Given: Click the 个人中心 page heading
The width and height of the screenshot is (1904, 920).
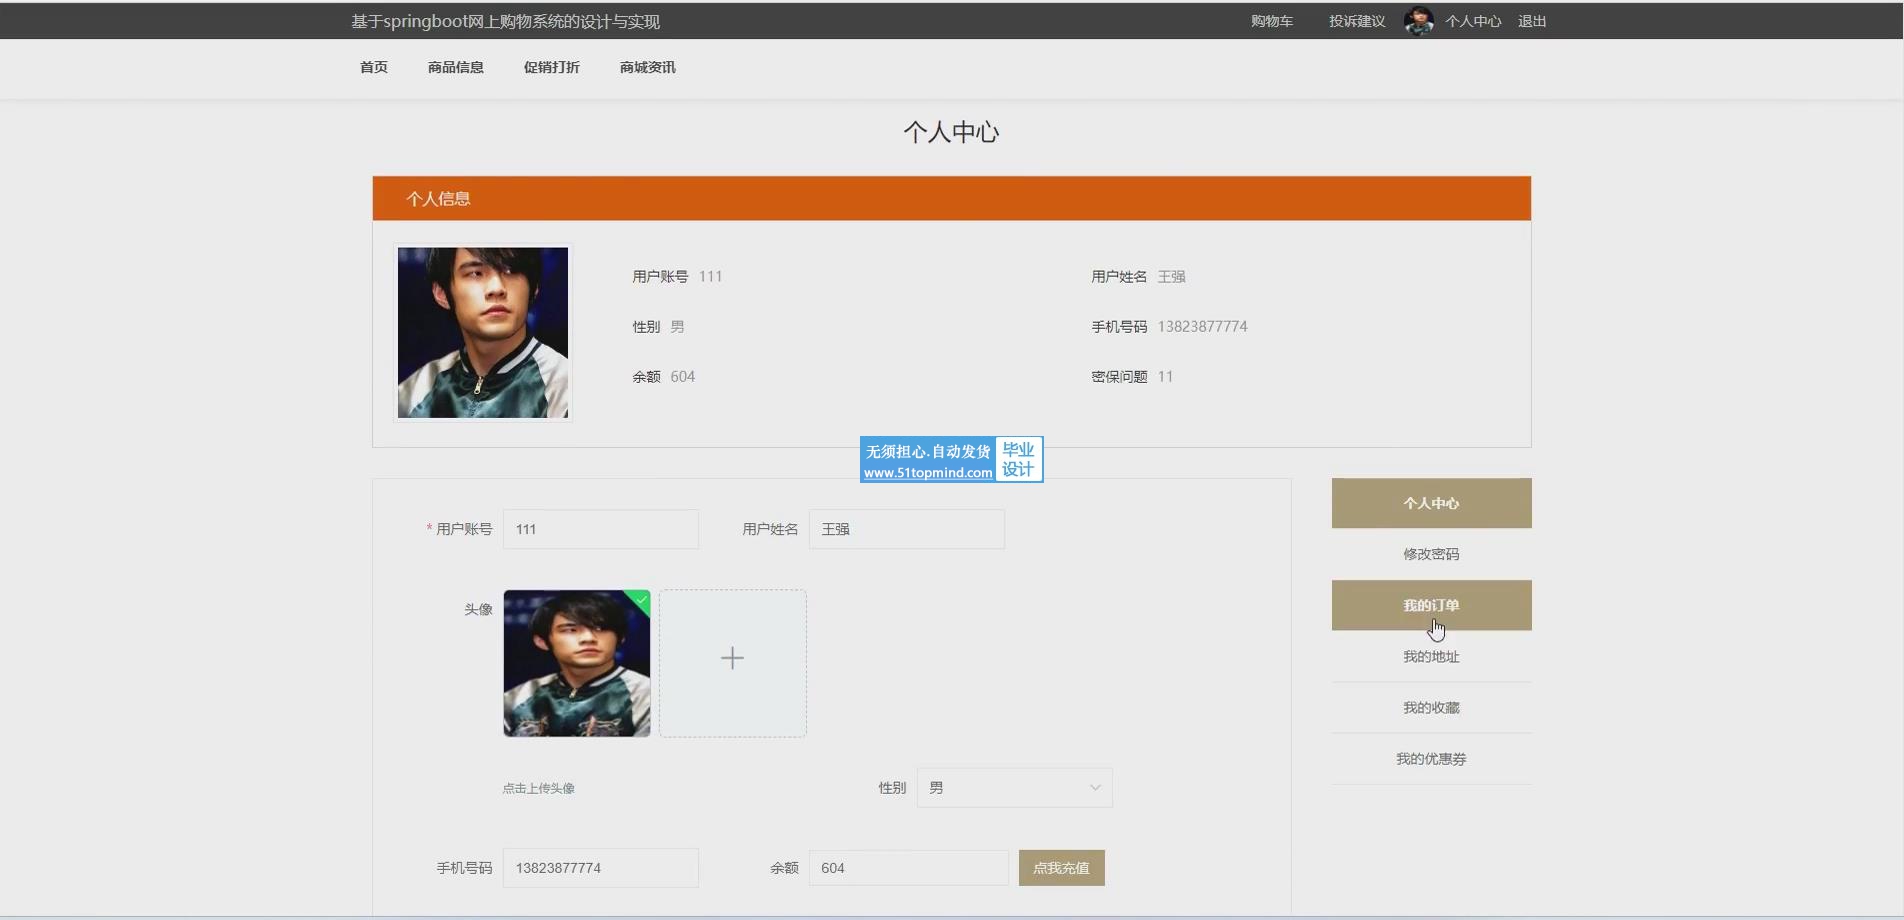Looking at the screenshot, I should pos(951,132).
